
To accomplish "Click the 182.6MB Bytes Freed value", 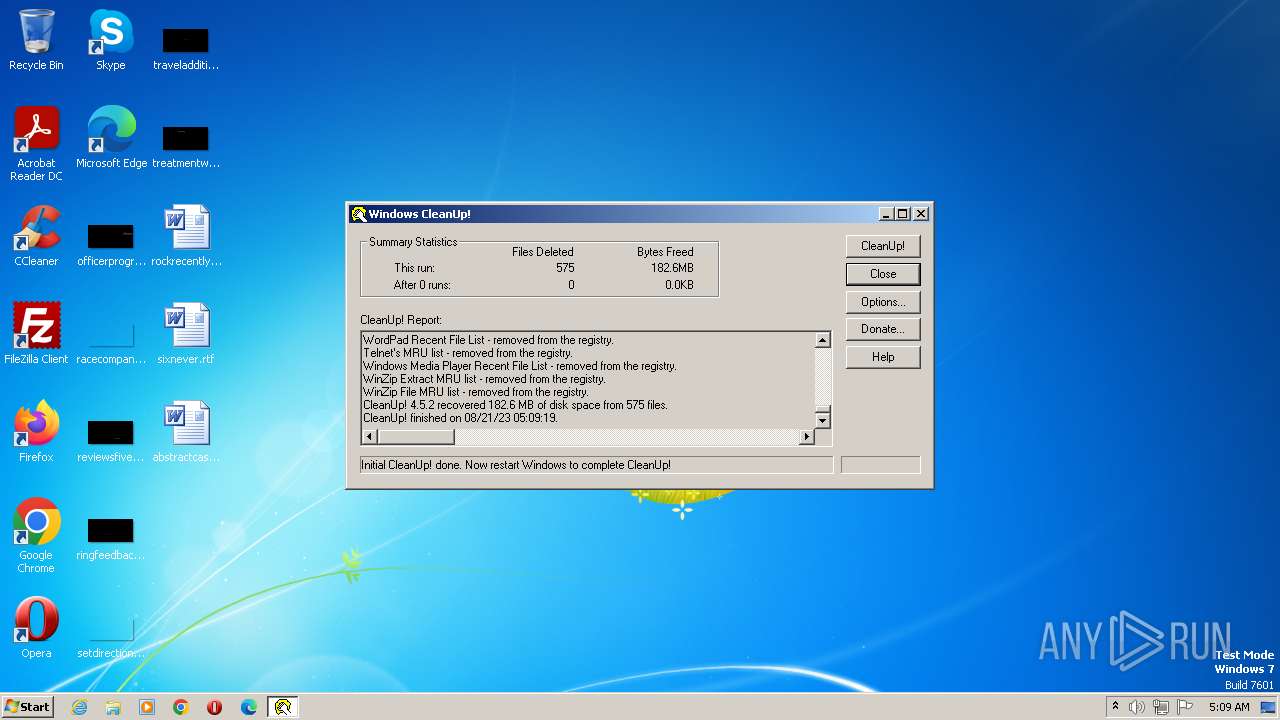I will [x=672, y=268].
